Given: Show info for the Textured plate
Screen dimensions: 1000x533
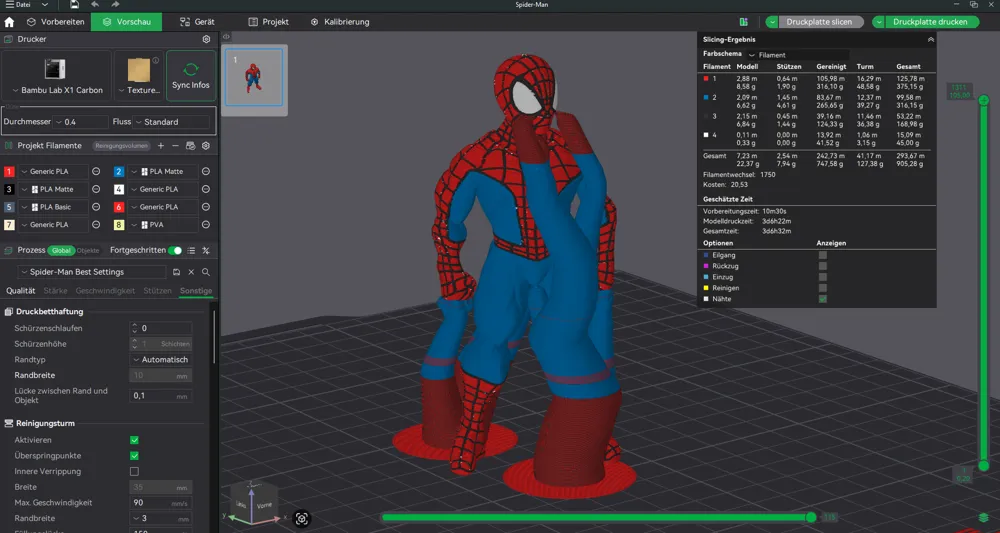Looking at the screenshot, I should pos(156,61).
